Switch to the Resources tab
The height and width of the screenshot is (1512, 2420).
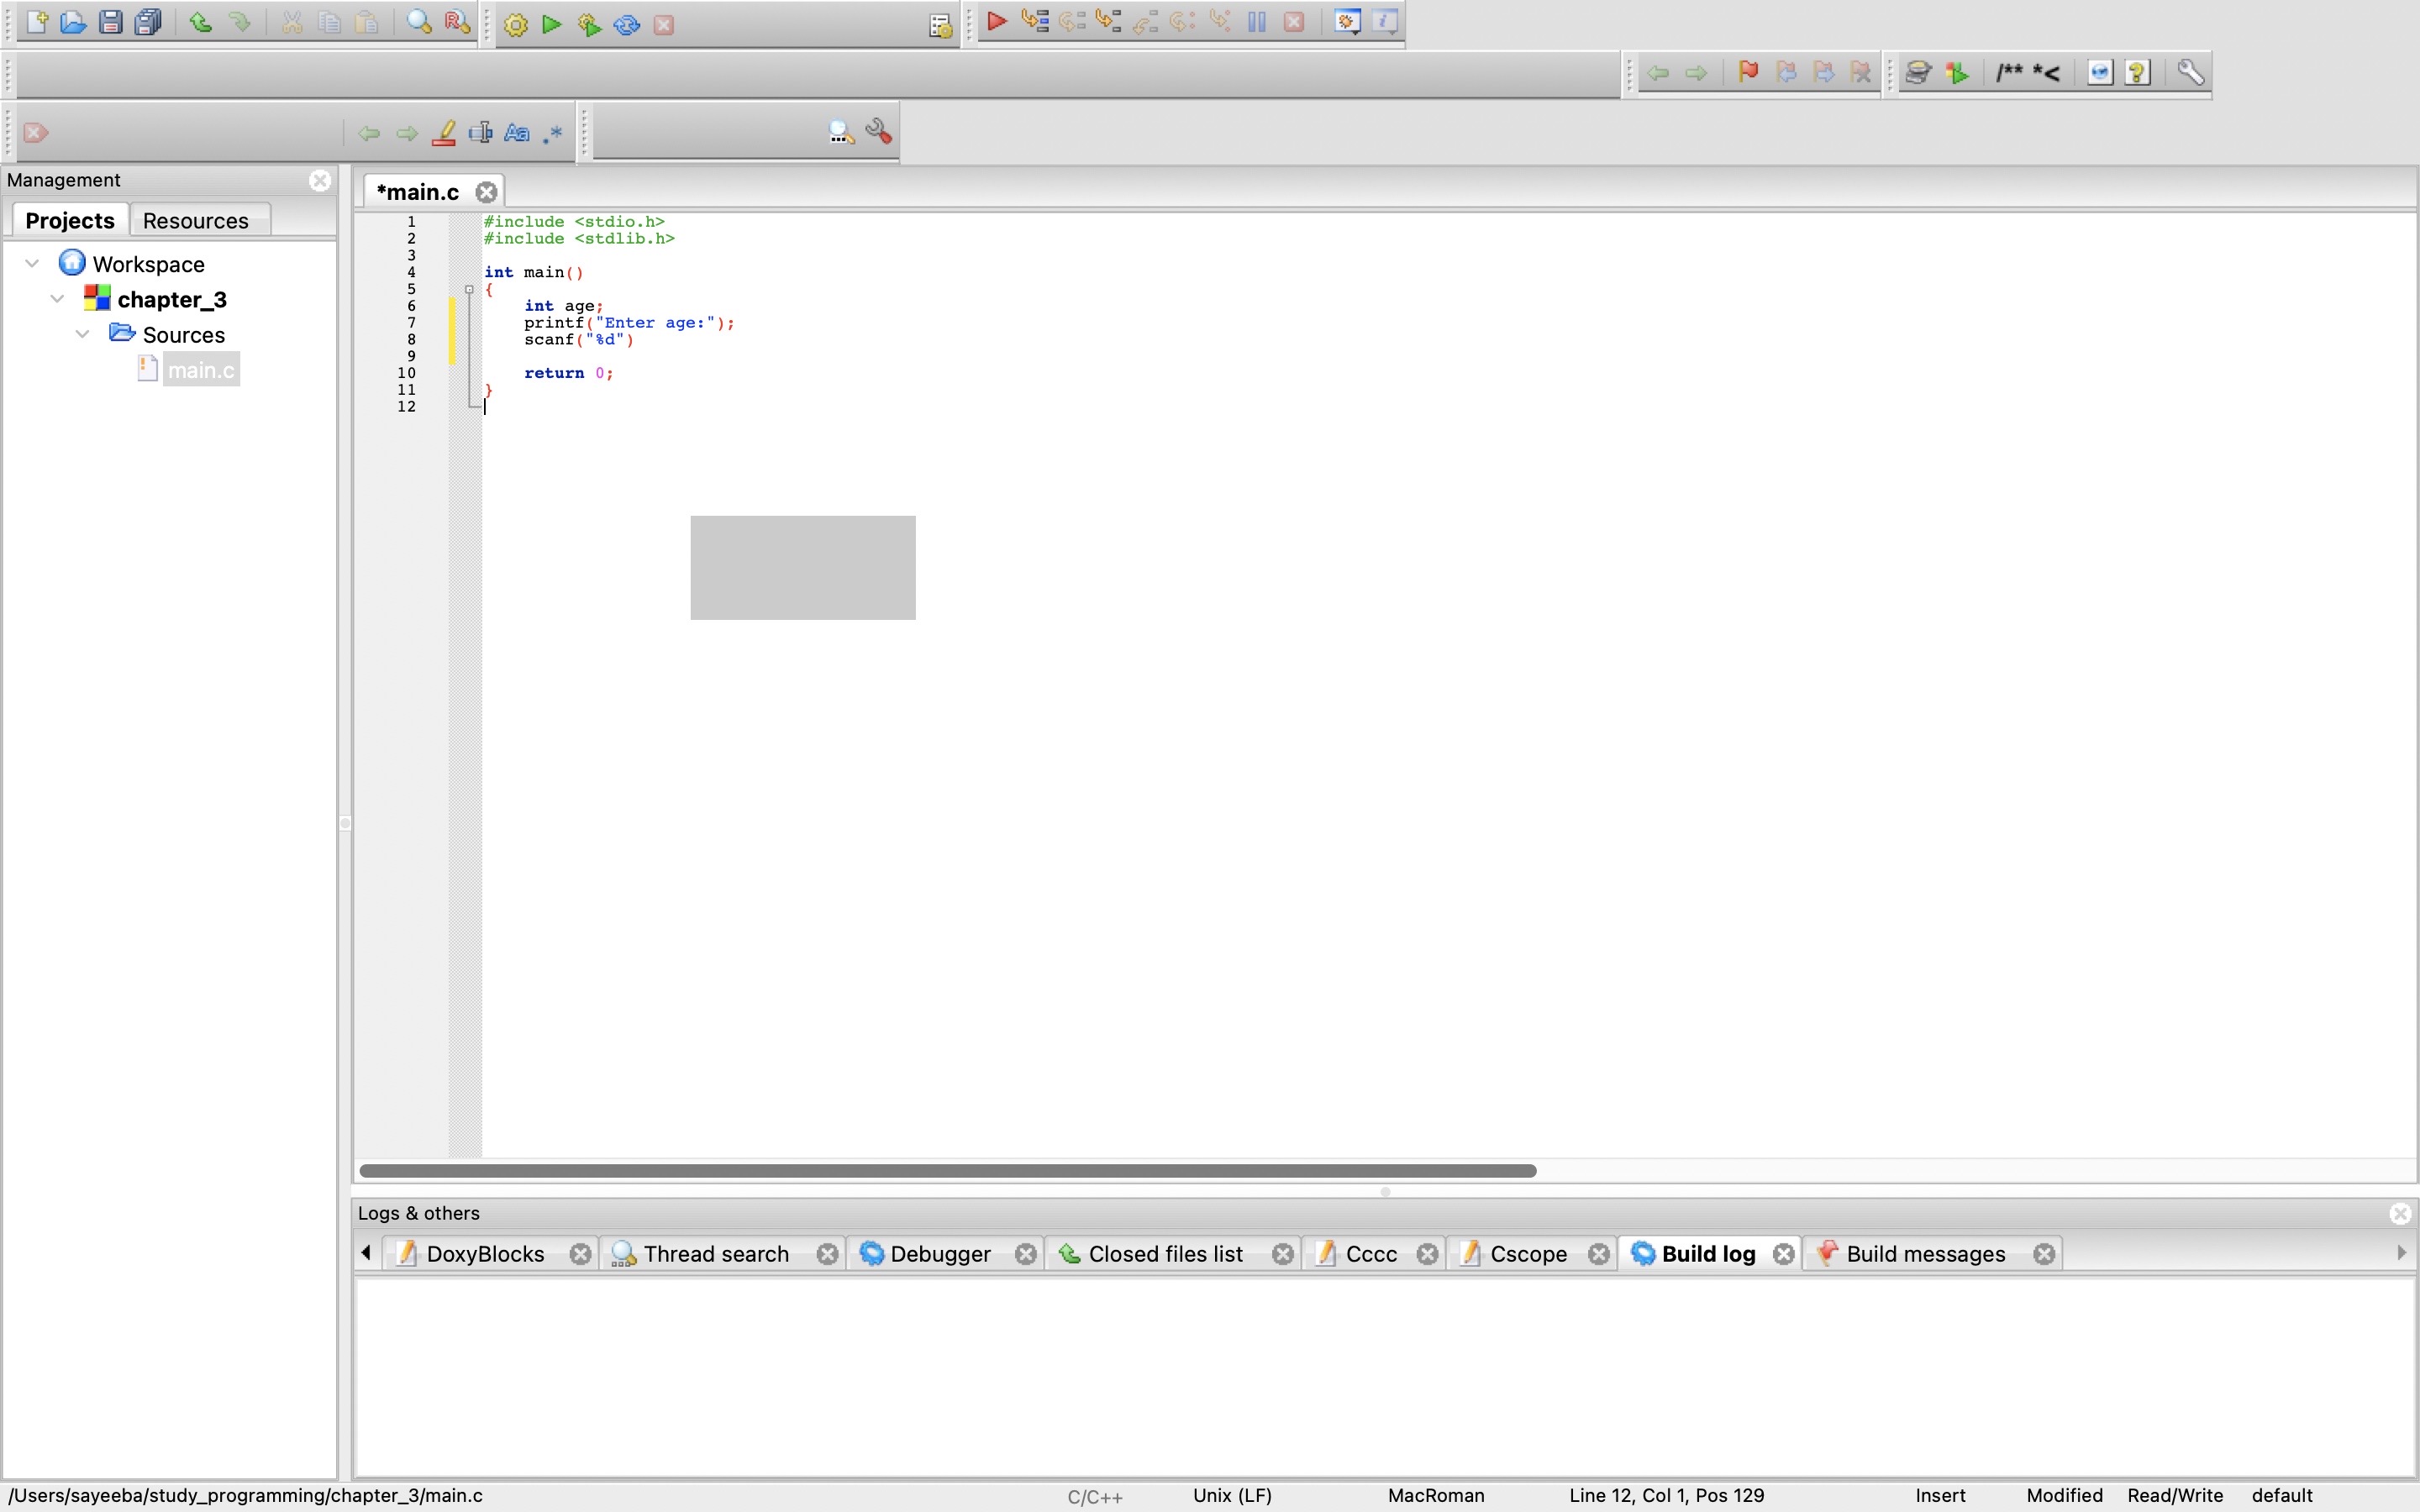(x=195, y=220)
